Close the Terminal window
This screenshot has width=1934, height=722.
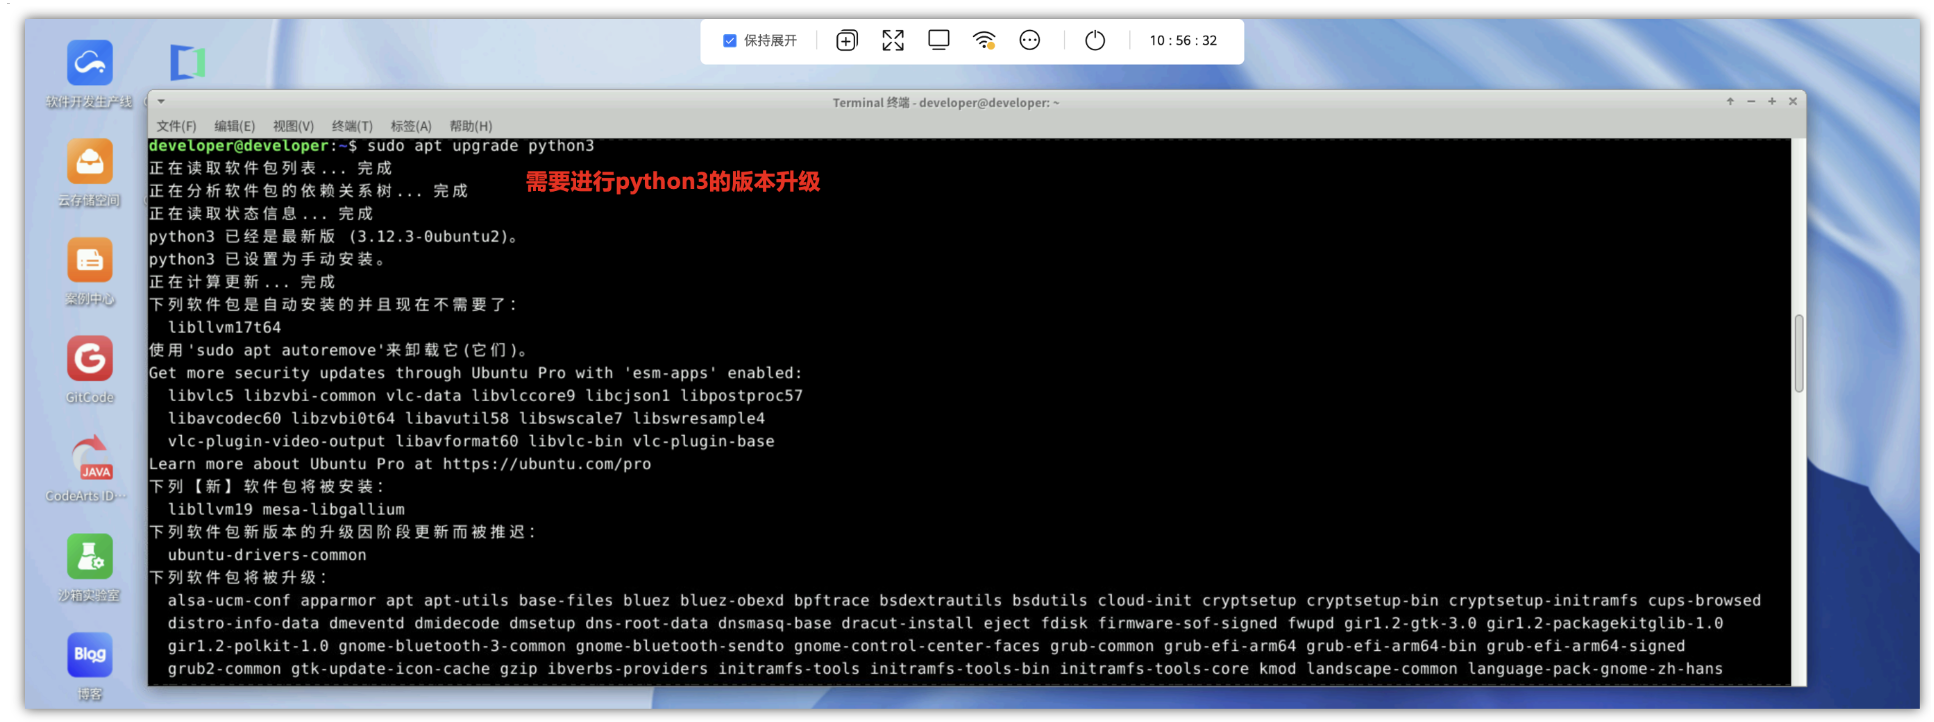1793,102
